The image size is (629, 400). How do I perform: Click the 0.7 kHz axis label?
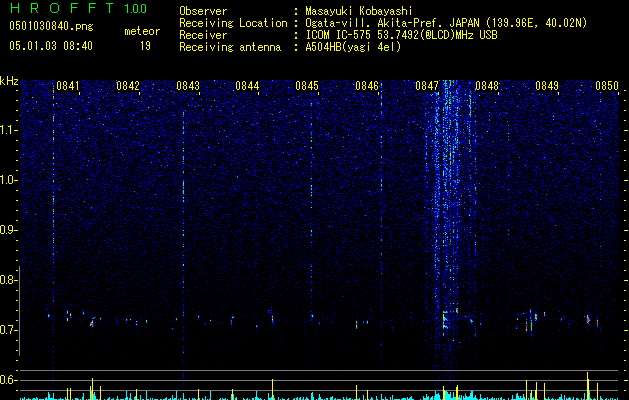8,330
